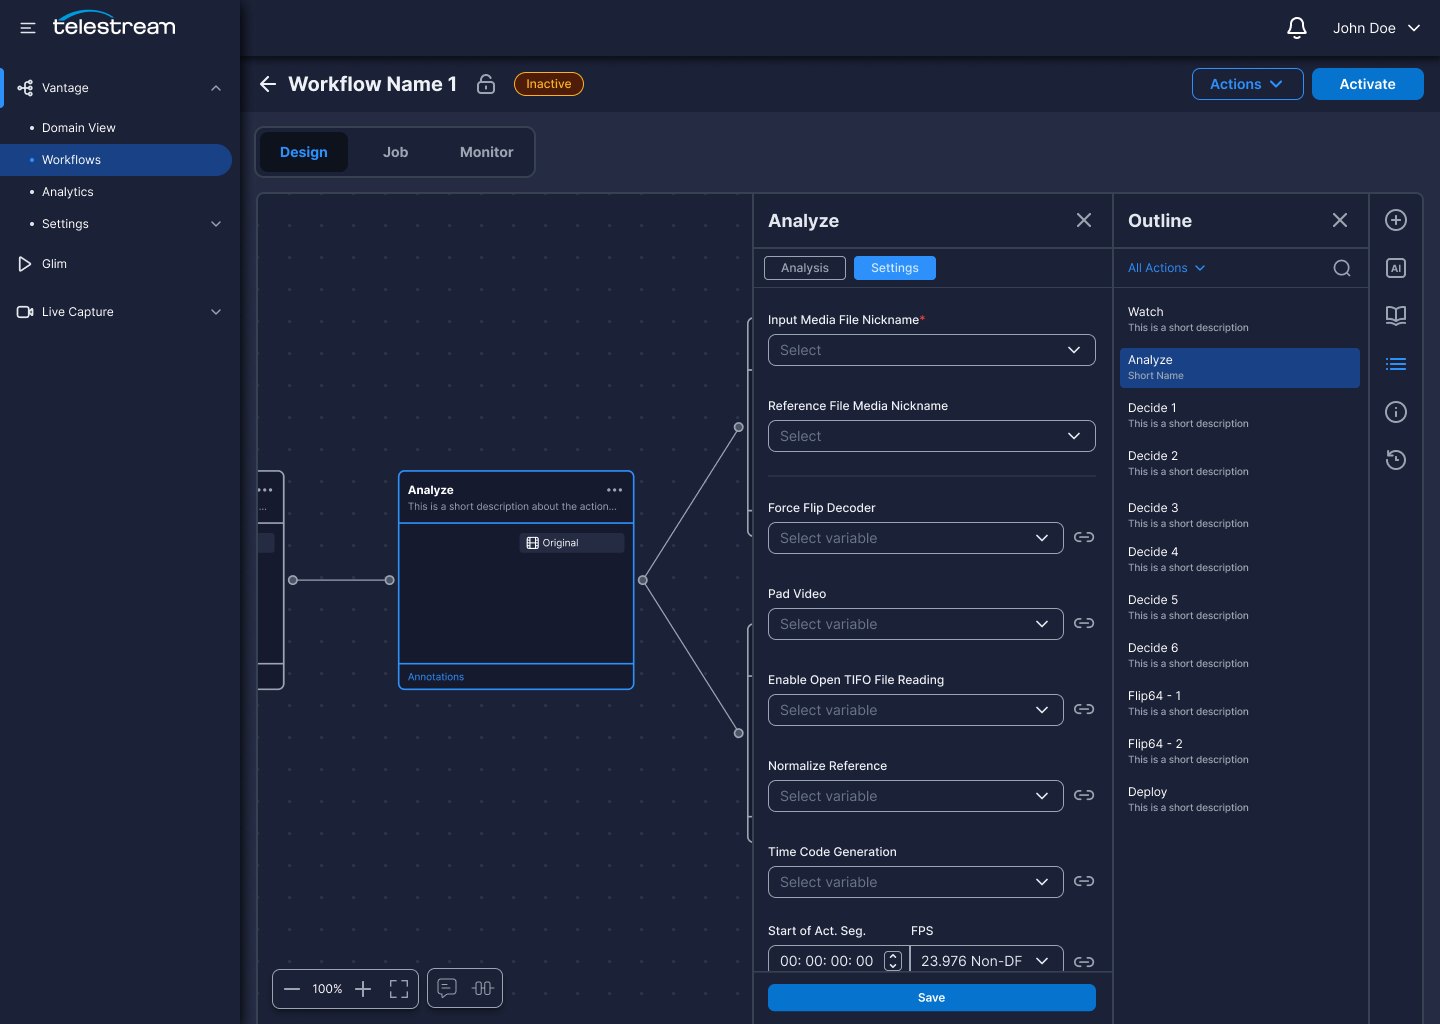Expand the Live Capture section

tap(216, 312)
